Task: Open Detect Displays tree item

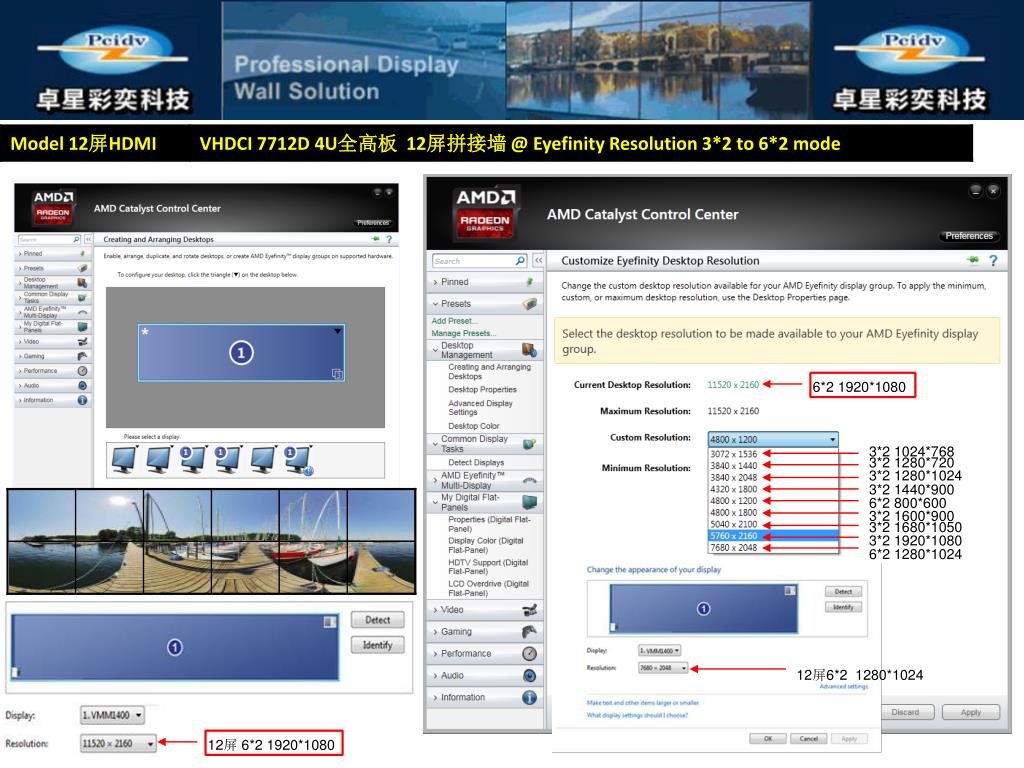Action: click(475, 462)
